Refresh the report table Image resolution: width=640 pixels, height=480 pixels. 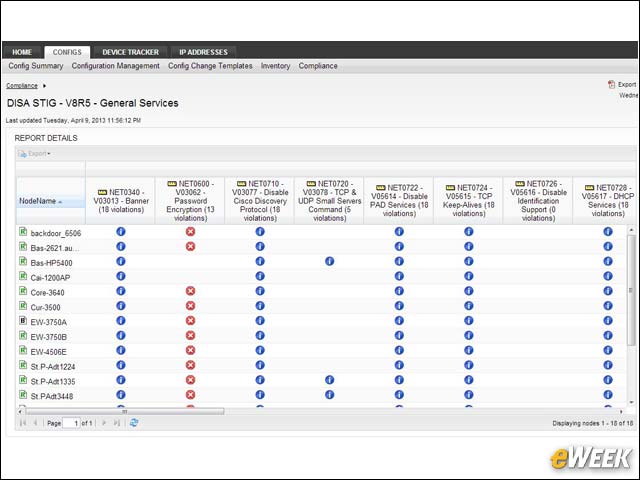134,423
